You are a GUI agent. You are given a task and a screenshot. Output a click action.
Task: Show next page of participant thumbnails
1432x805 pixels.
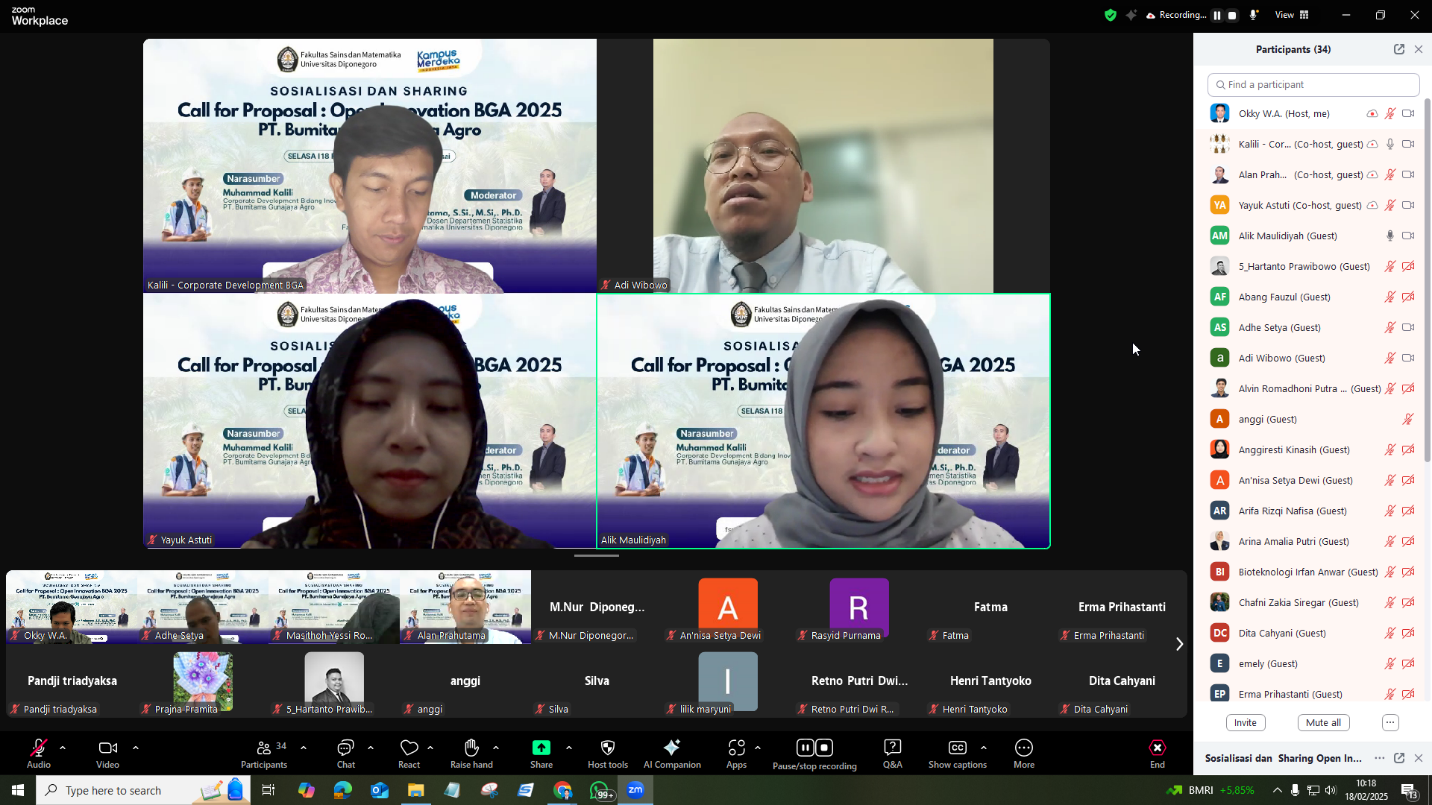click(x=1179, y=644)
